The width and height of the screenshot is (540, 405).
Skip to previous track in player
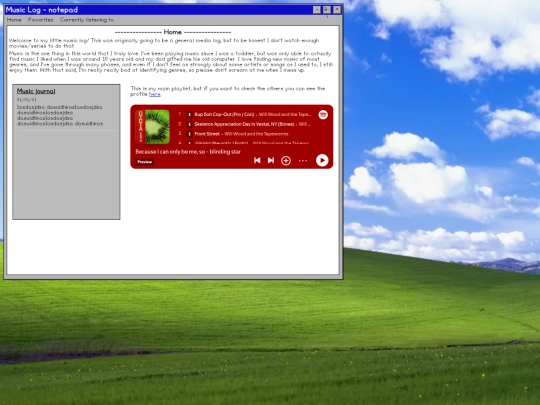click(257, 160)
